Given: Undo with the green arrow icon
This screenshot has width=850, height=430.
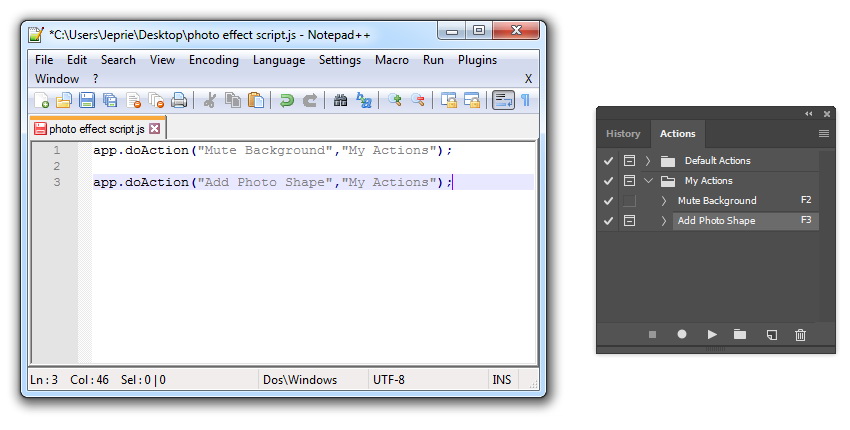Looking at the screenshot, I should [286, 100].
